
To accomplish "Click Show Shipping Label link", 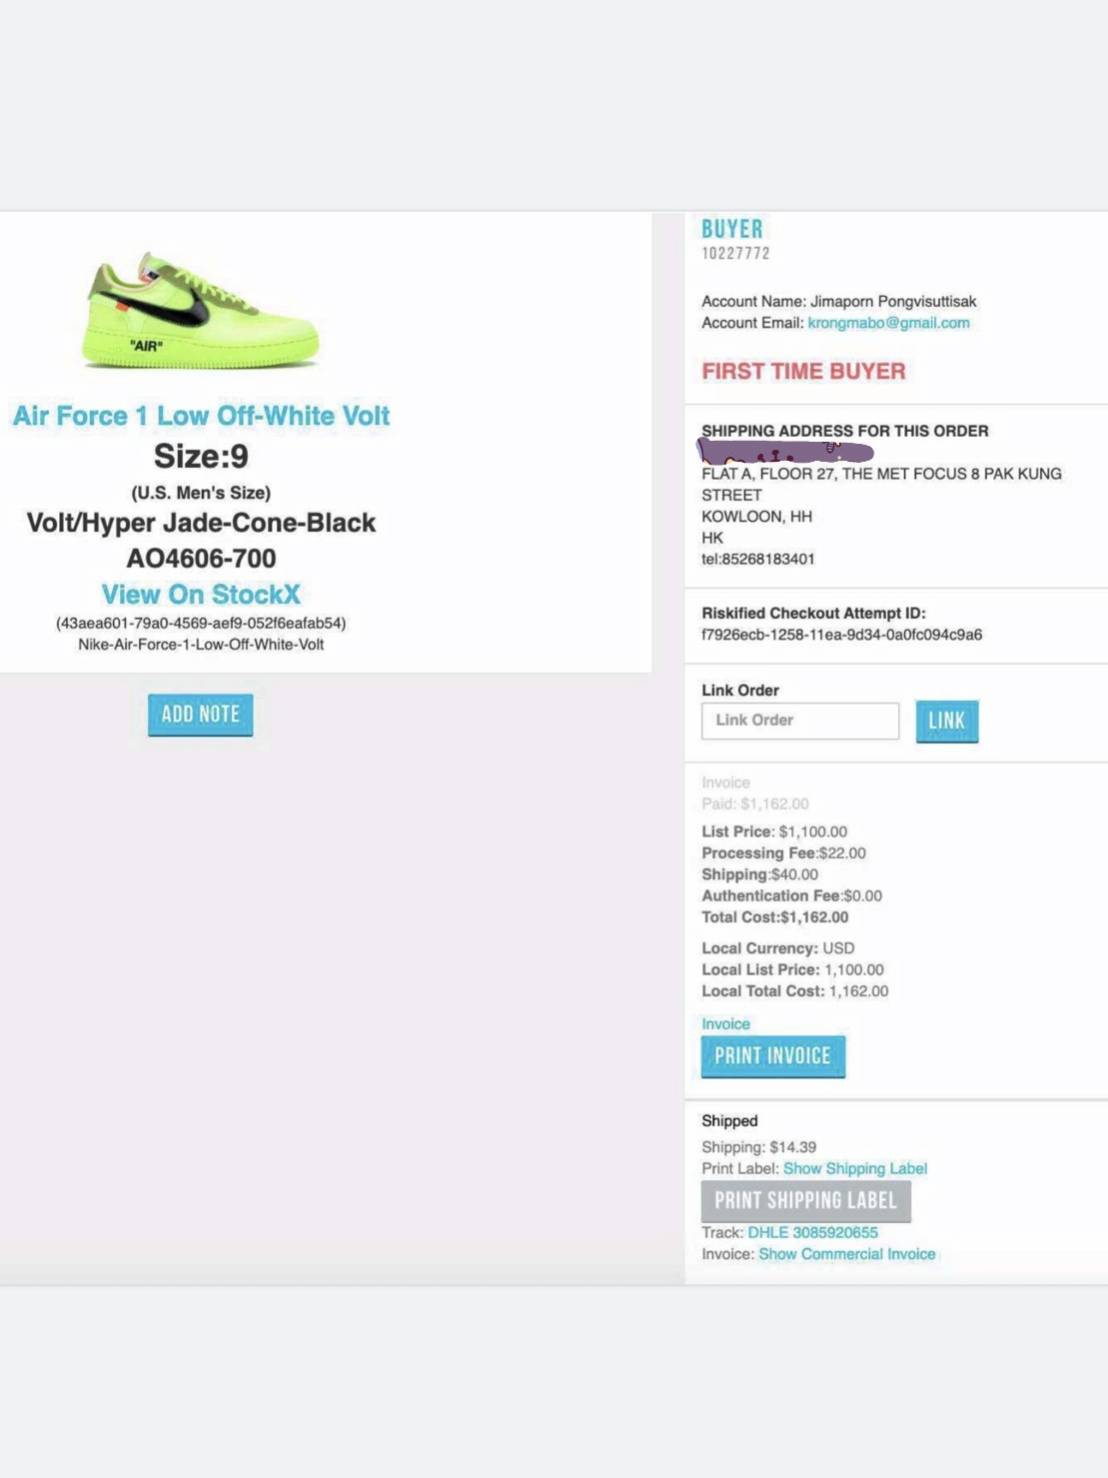I will tap(855, 1169).
